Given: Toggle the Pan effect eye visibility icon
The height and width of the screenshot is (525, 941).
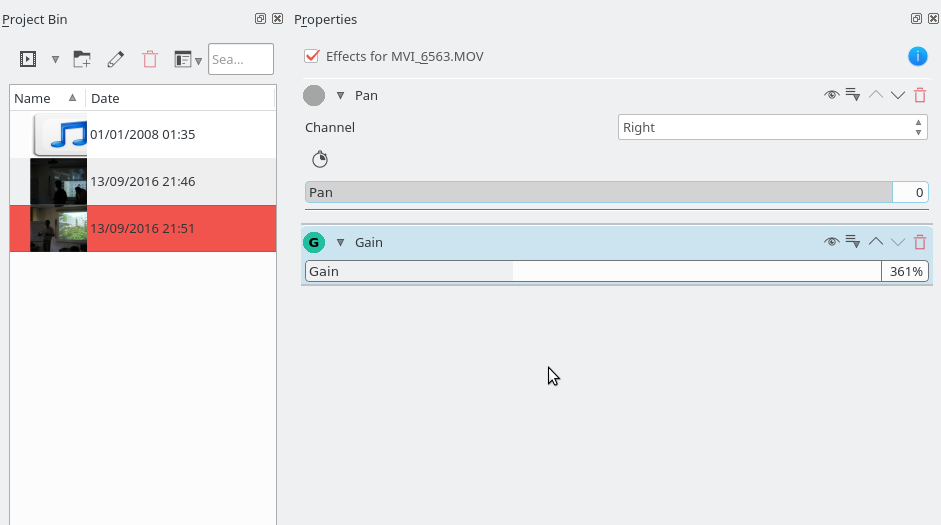Looking at the screenshot, I should (x=831, y=95).
